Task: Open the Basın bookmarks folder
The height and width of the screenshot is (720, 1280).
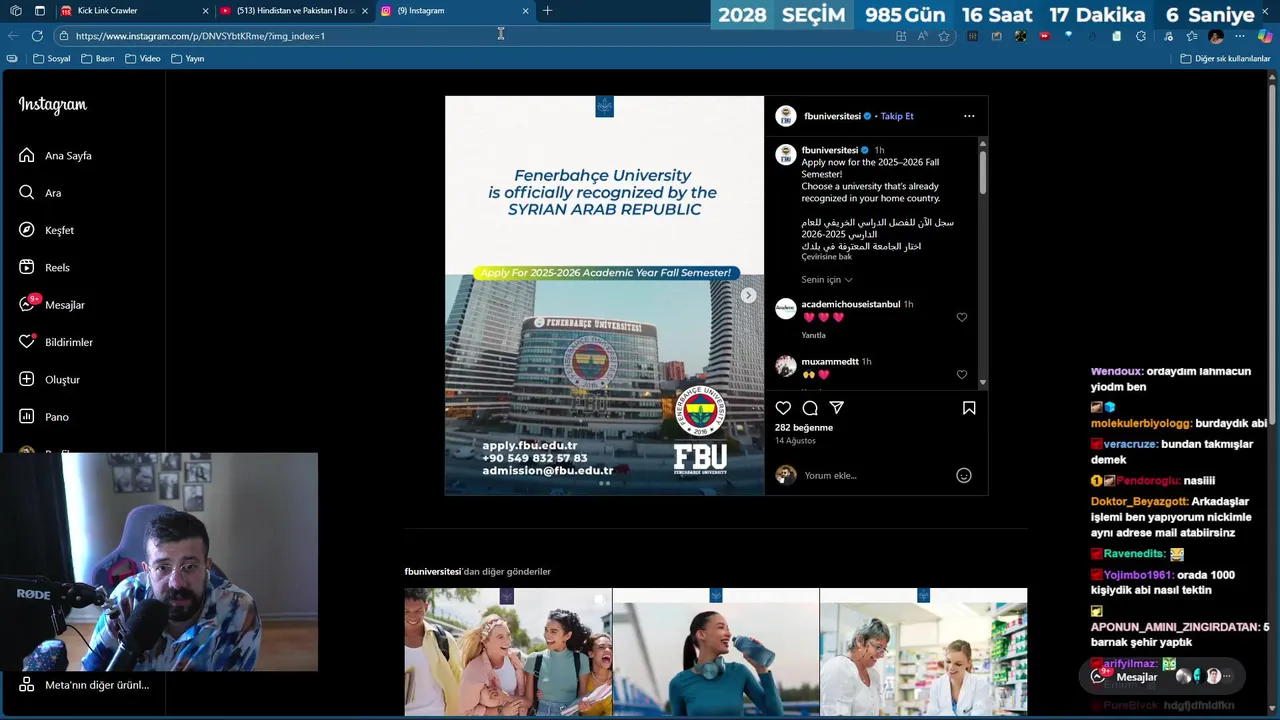Action: tap(98, 59)
